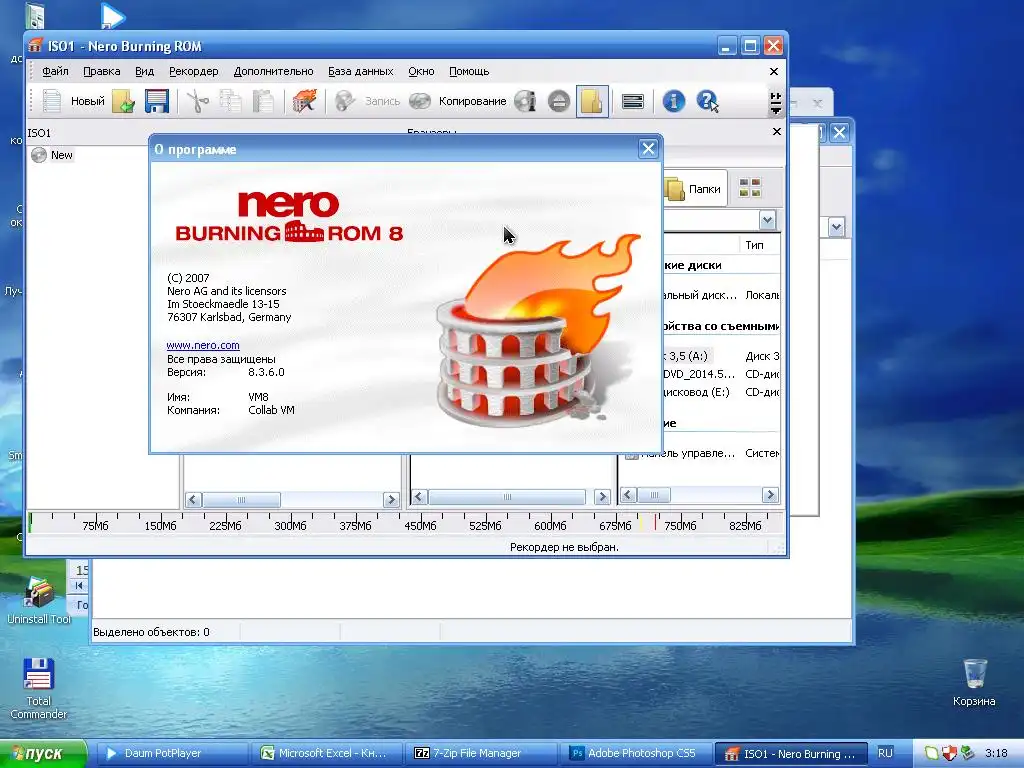Image resolution: width=1024 pixels, height=768 pixels.
Task: Select the Локальный диск row
Action: [720, 295]
